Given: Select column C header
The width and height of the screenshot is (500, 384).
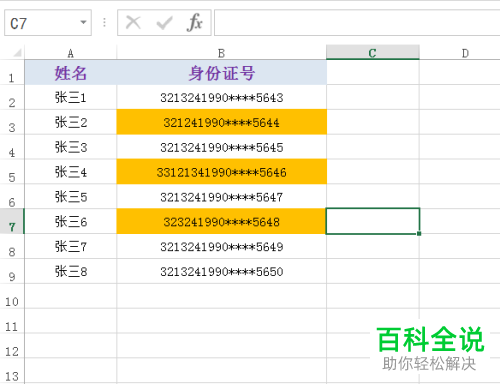Looking at the screenshot, I should tap(373, 53).
